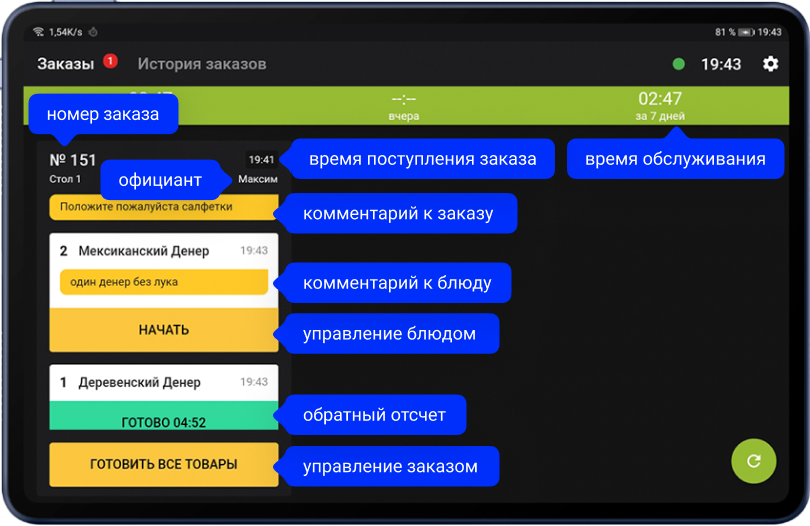Select order number № 151
The height and width of the screenshot is (526, 810).
(x=73, y=160)
